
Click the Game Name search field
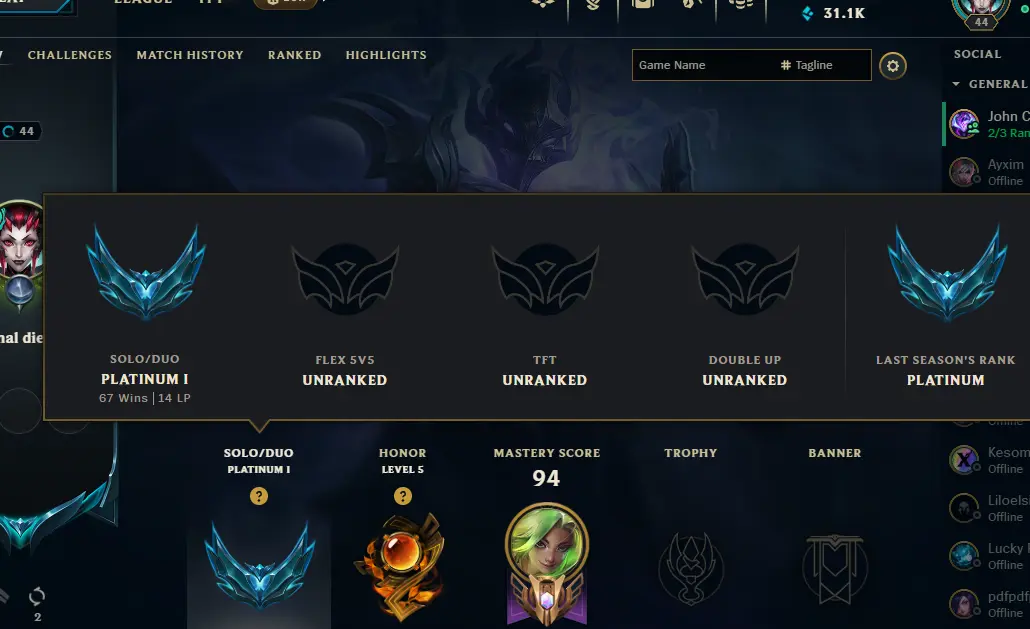(703, 65)
